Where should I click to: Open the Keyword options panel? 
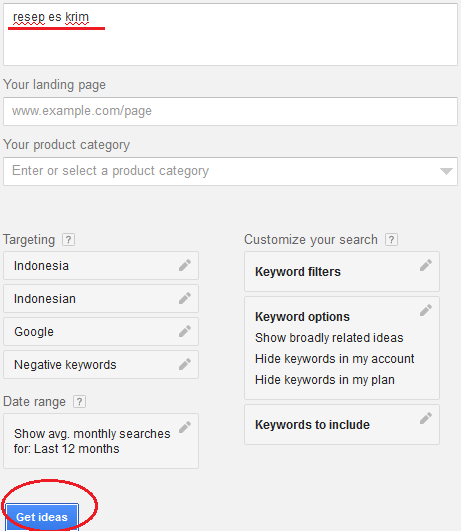click(x=342, y=348)
